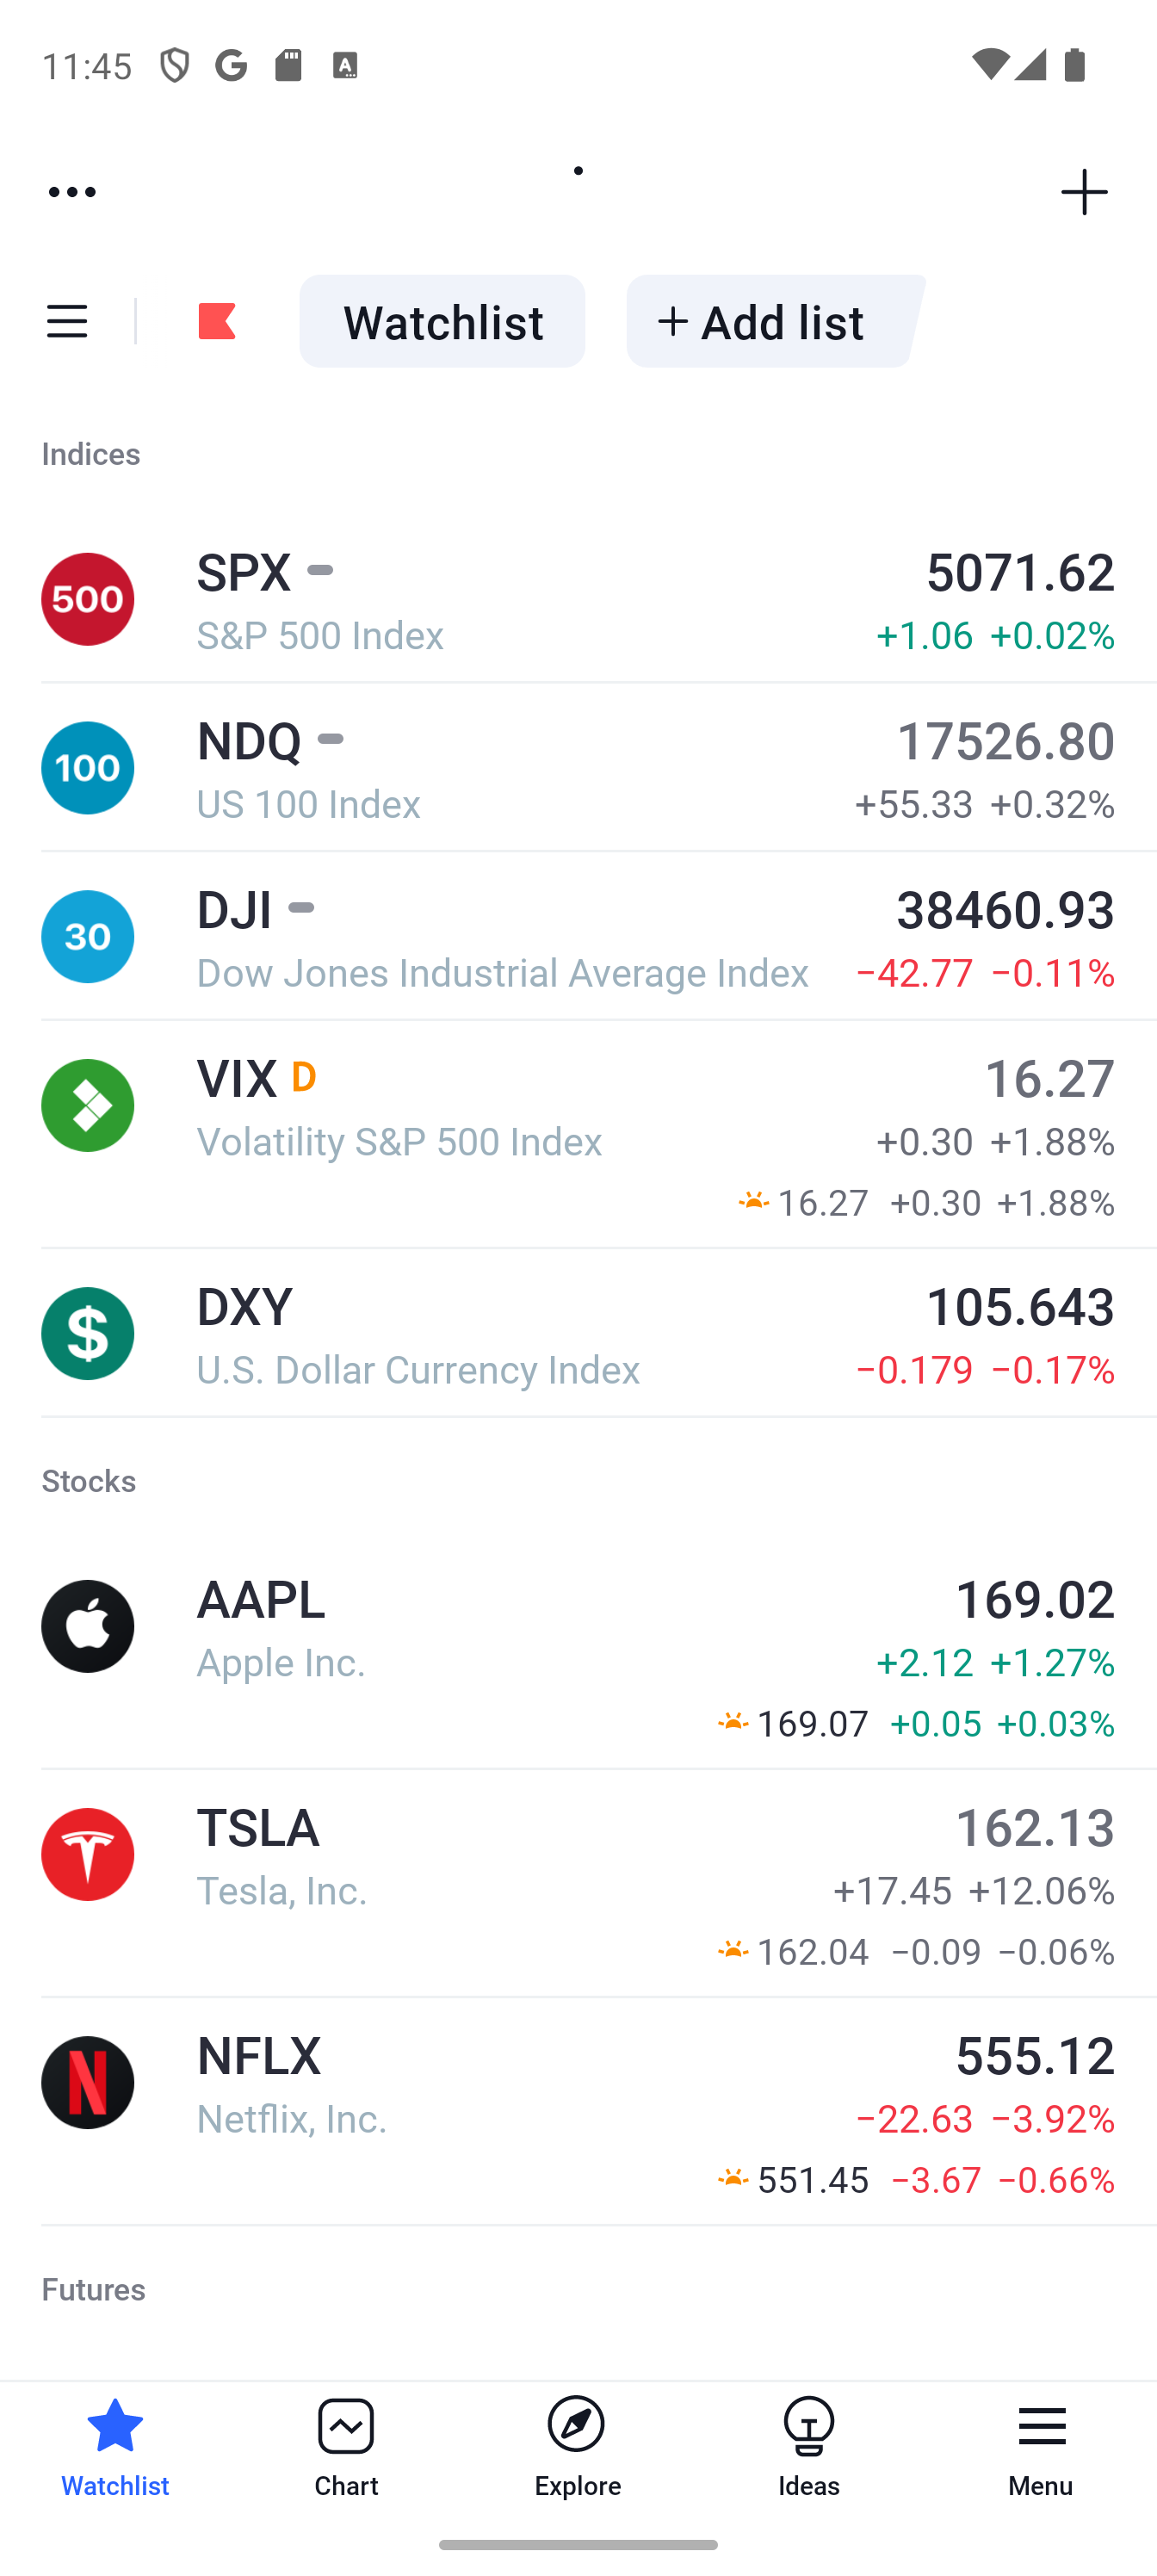Tap the Add list button
The image size is (1157, 2576).
coord(775,322)
